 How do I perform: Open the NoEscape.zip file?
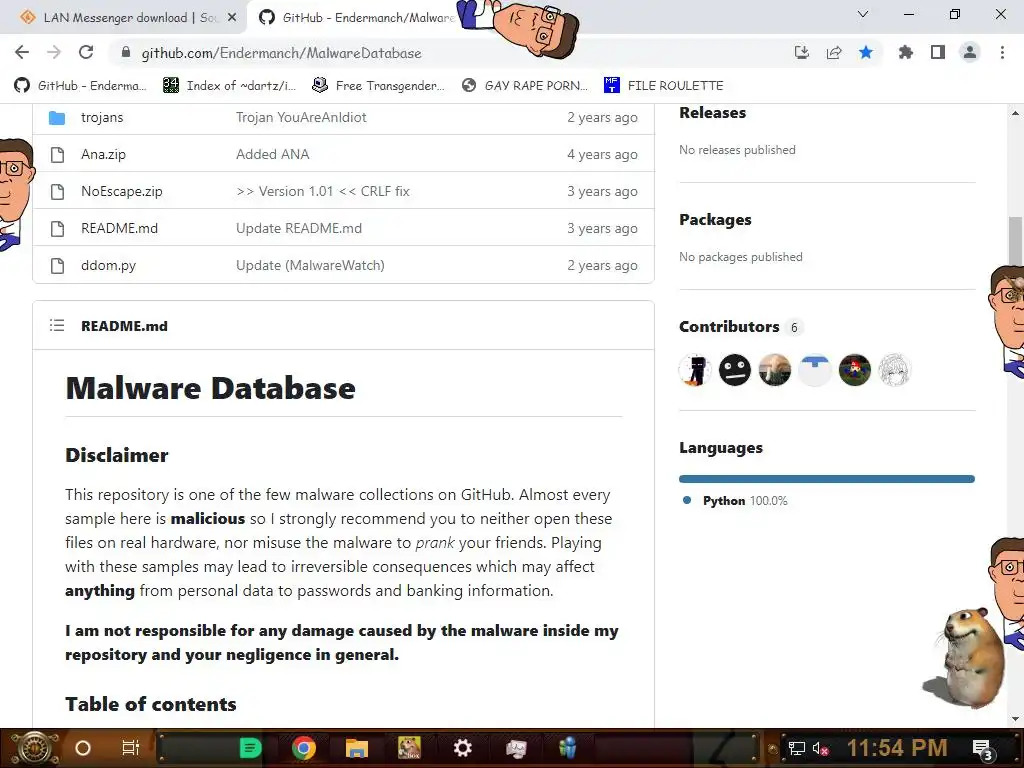[121, 191]
